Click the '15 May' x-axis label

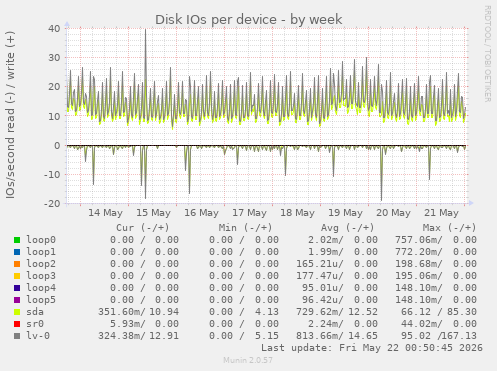(154, 213)
